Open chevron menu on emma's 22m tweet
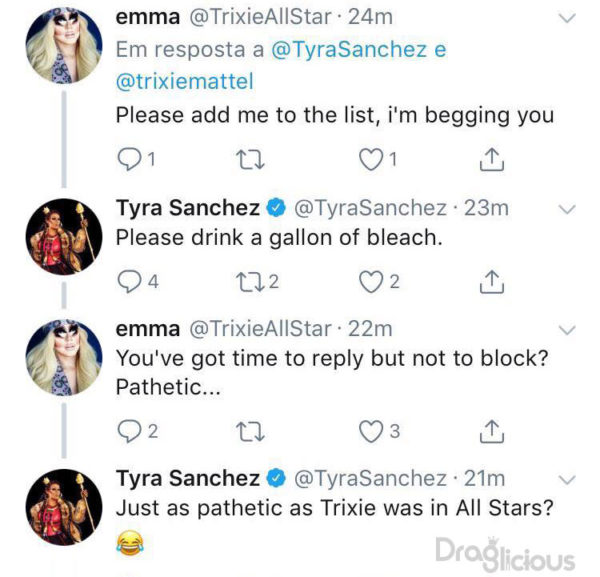600x577 pixels. coord(567,330)
